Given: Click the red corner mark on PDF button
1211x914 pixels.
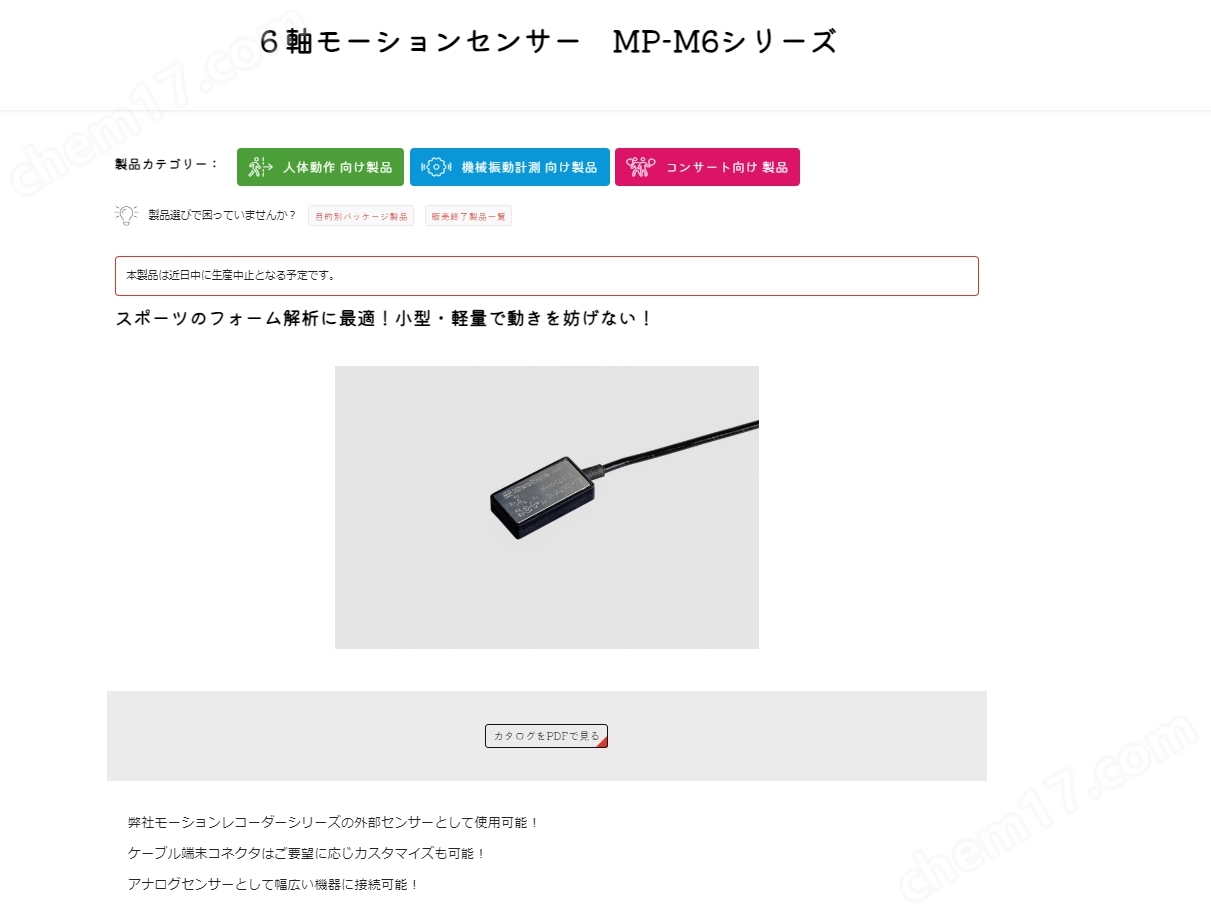Looking at the screenshot, I should 602,742.
